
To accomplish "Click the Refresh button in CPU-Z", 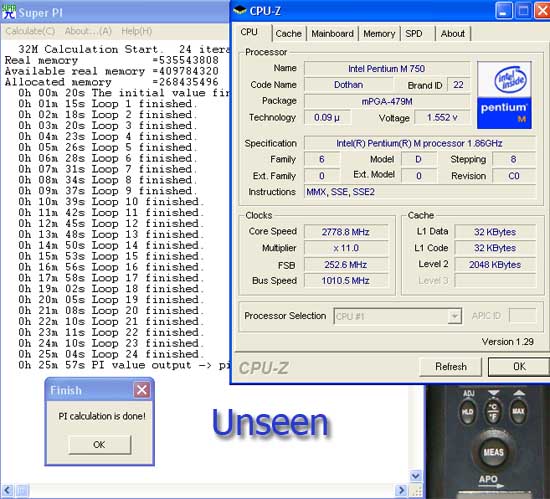I will (451, 367).
